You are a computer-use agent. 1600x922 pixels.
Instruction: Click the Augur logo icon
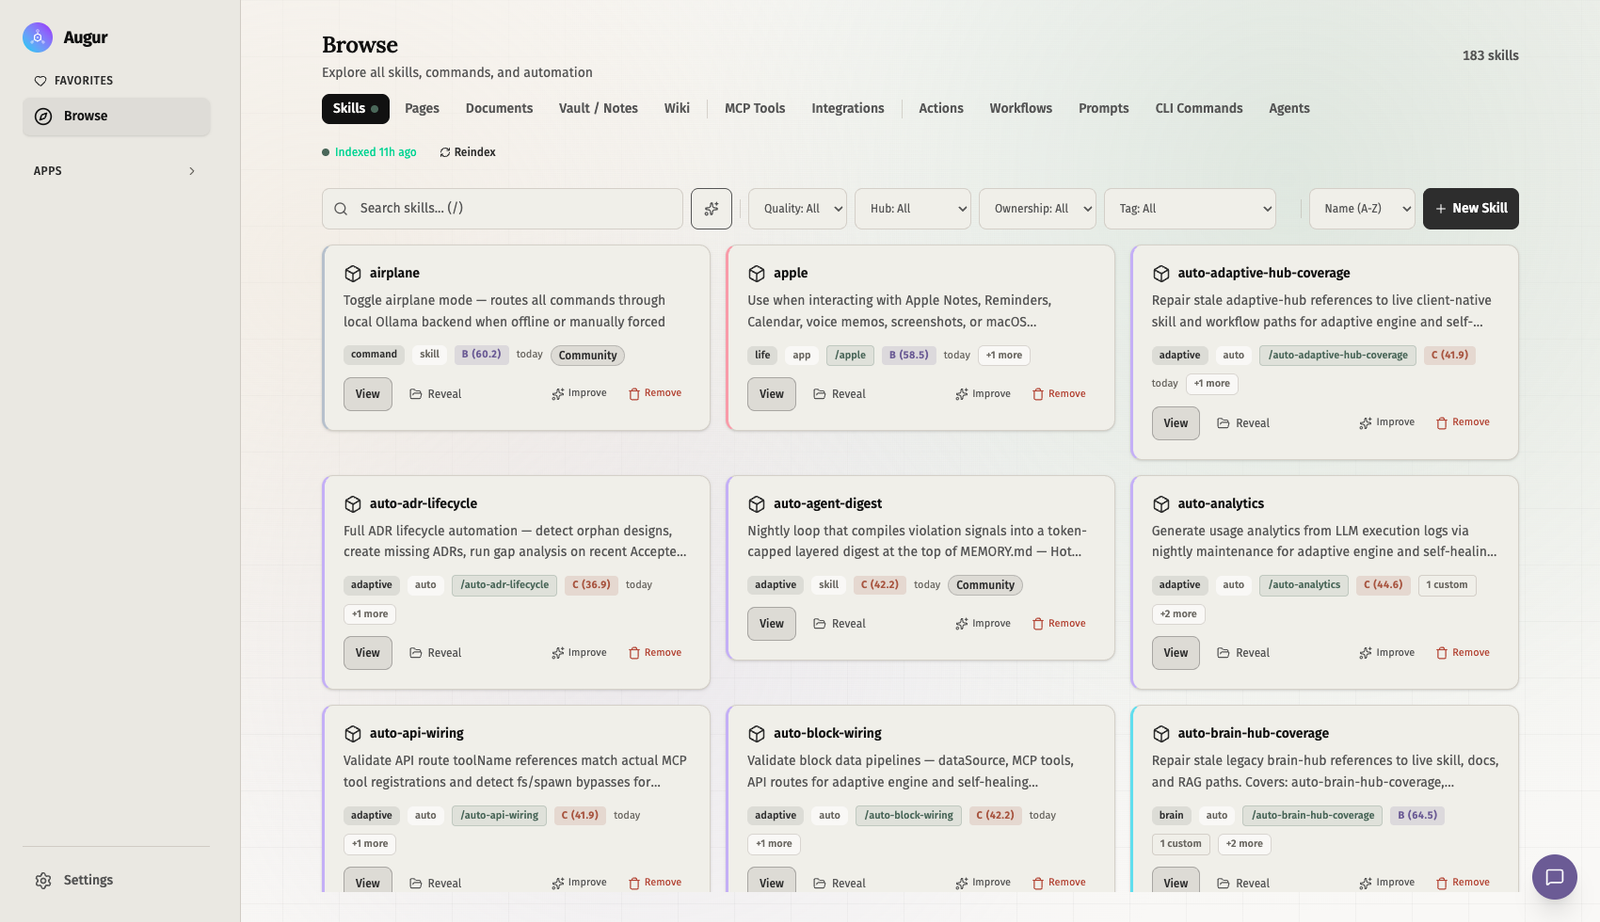pos(37,37)
